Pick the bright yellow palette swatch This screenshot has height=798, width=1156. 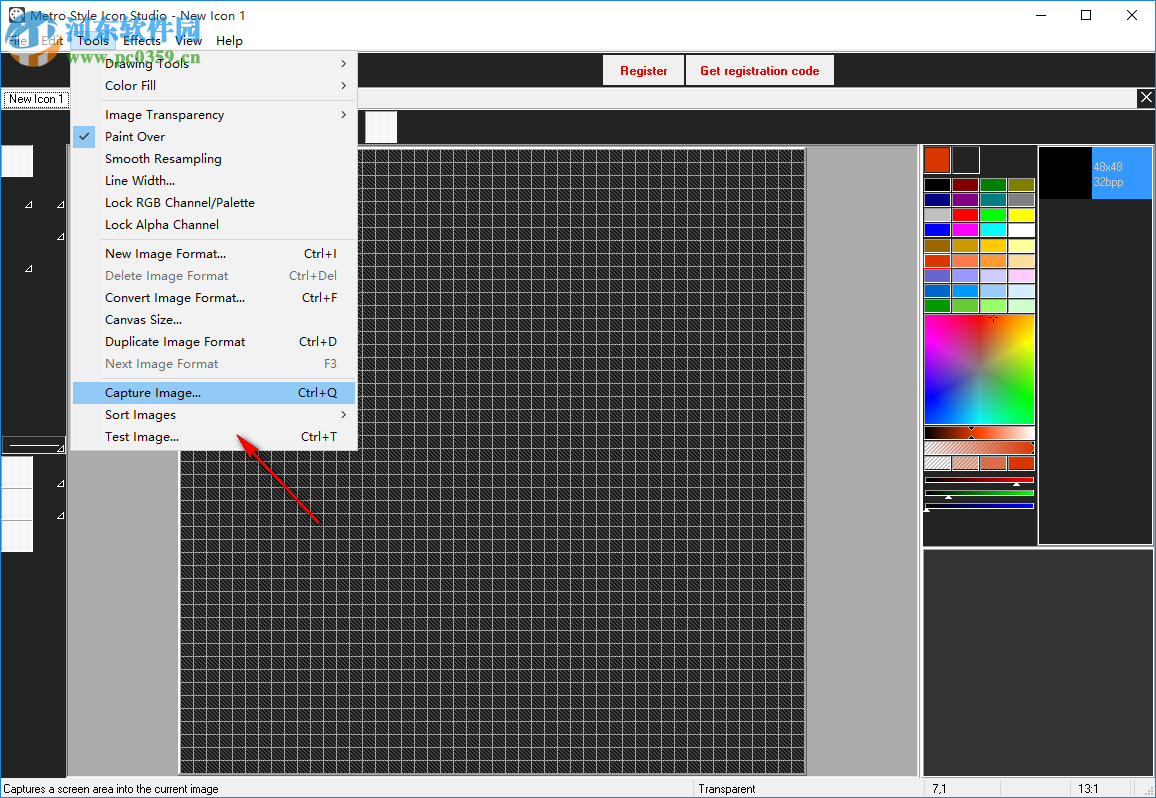(x=1021, y=215)
